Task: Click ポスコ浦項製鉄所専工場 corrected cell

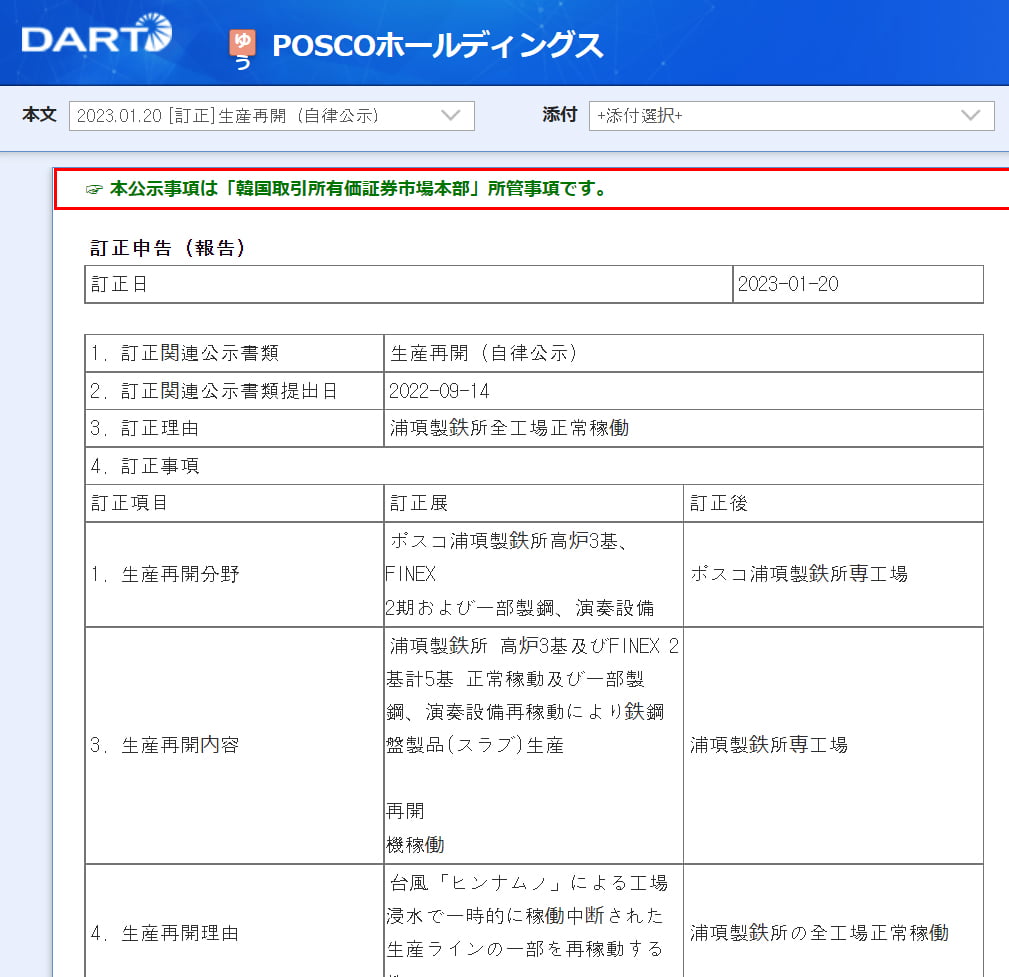Action: click(x=833, y=575)
